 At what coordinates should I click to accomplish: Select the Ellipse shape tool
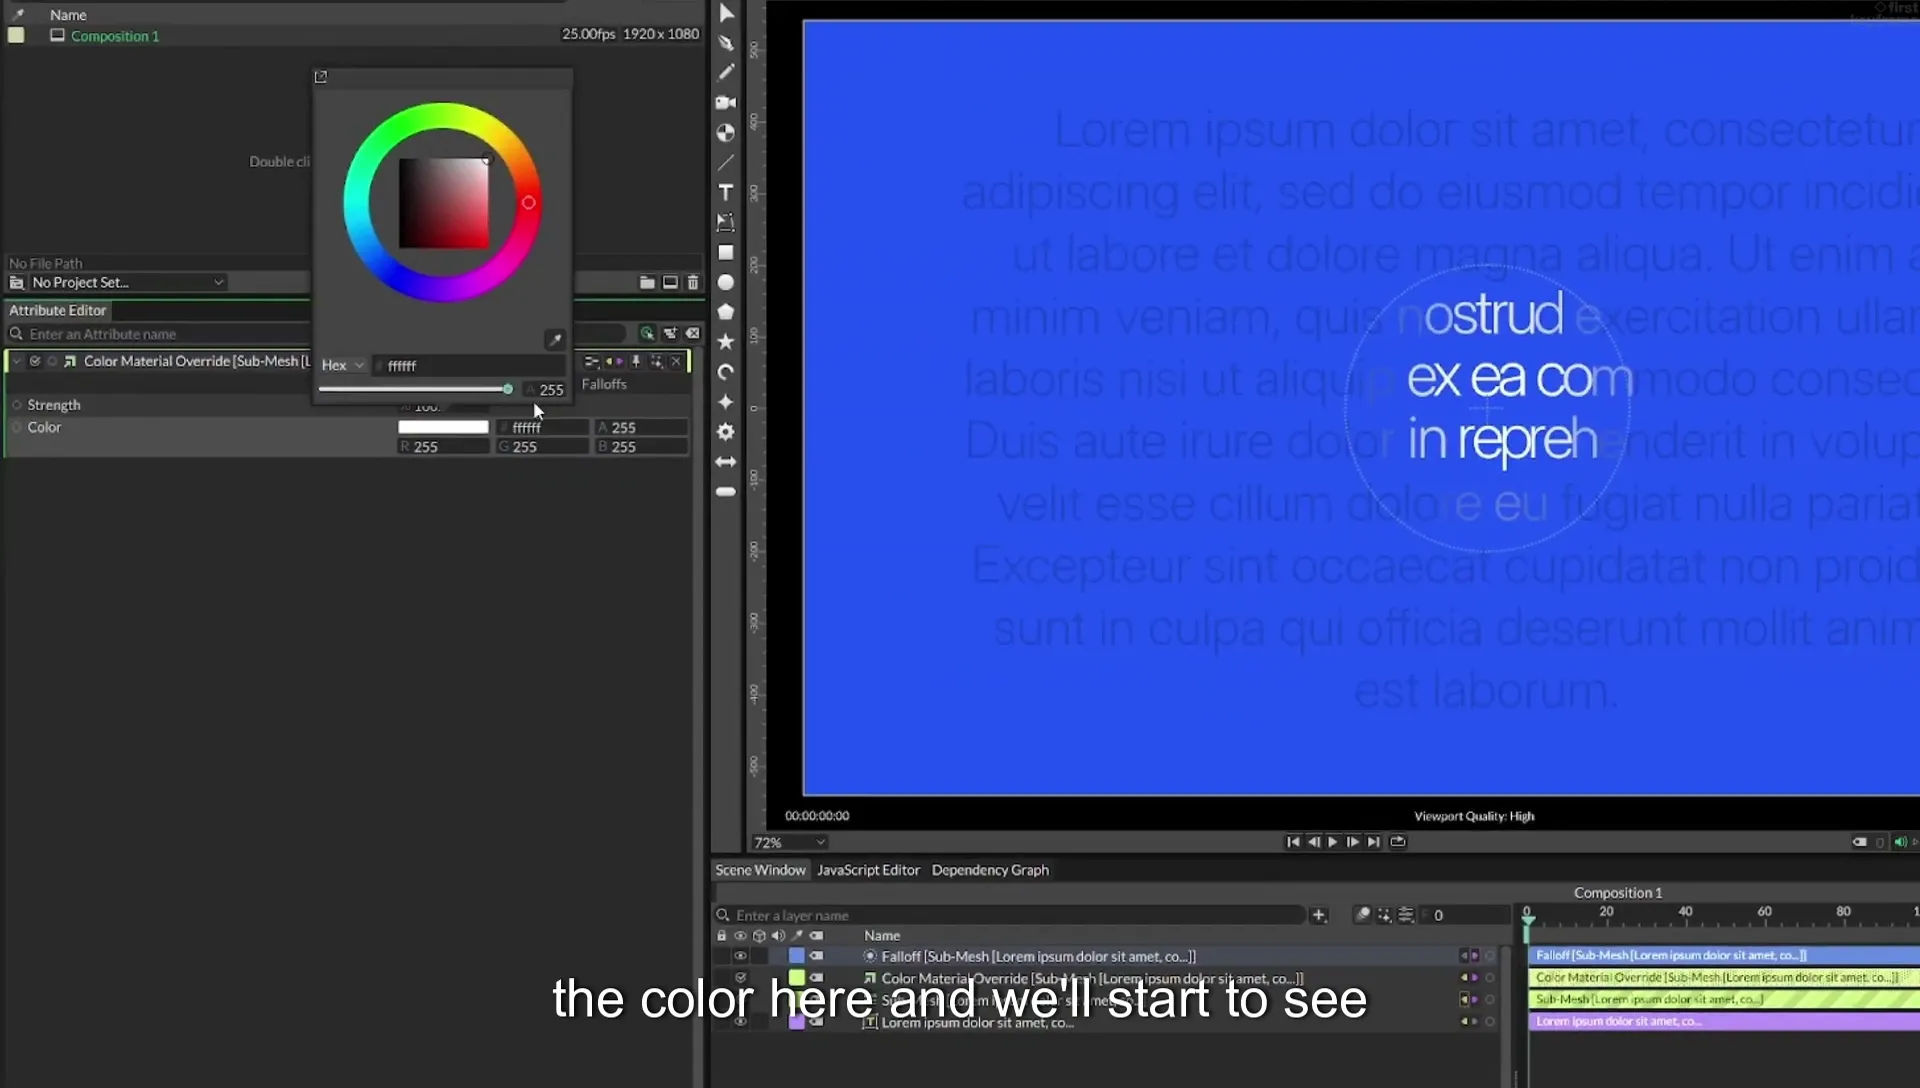point(726,282)
